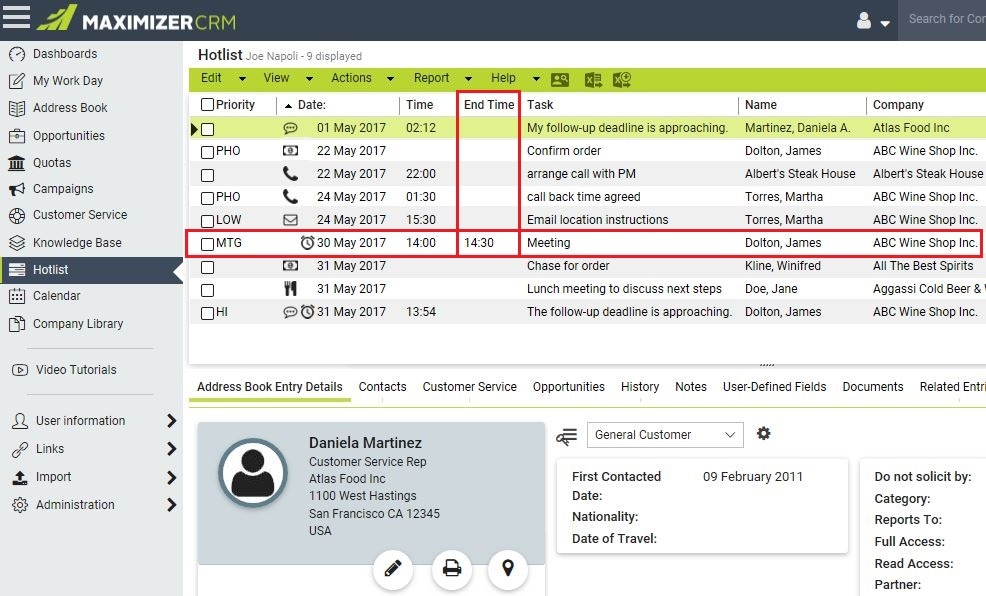Click the Campaigns megaphone icon
Image resolution: width=986 pixels, height=596 pixels.
17,189
